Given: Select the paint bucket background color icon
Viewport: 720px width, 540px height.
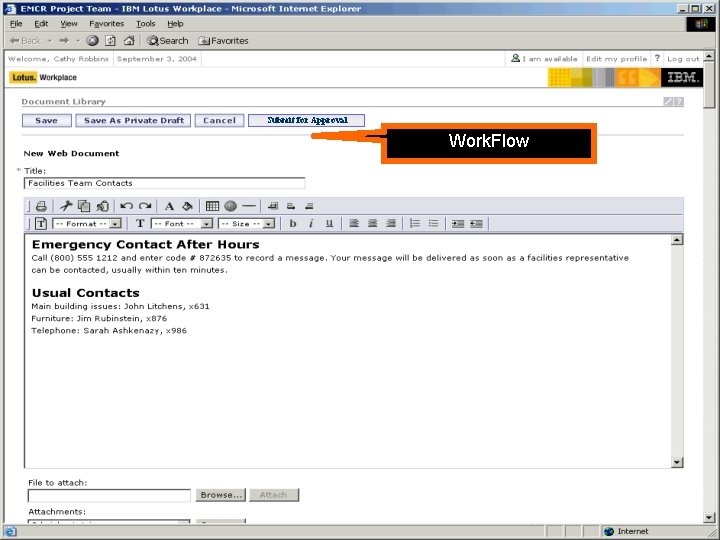Looking at the screenshot, I should click(187, 206).
